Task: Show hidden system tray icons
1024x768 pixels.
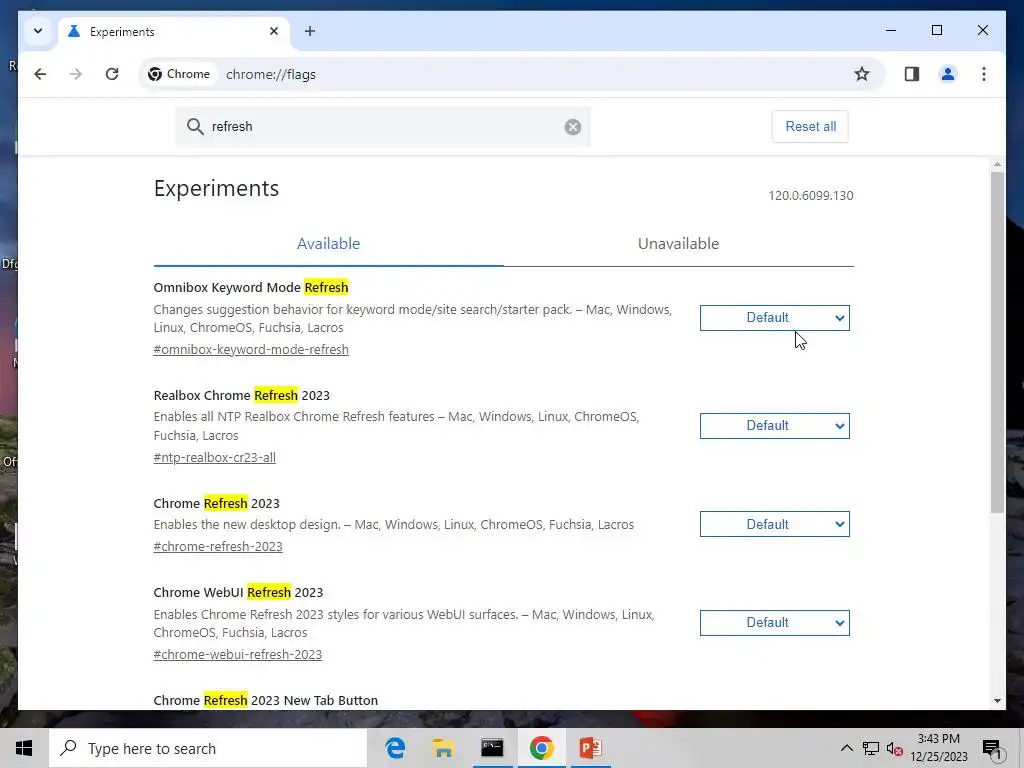Action: click(x=846, y=748)
